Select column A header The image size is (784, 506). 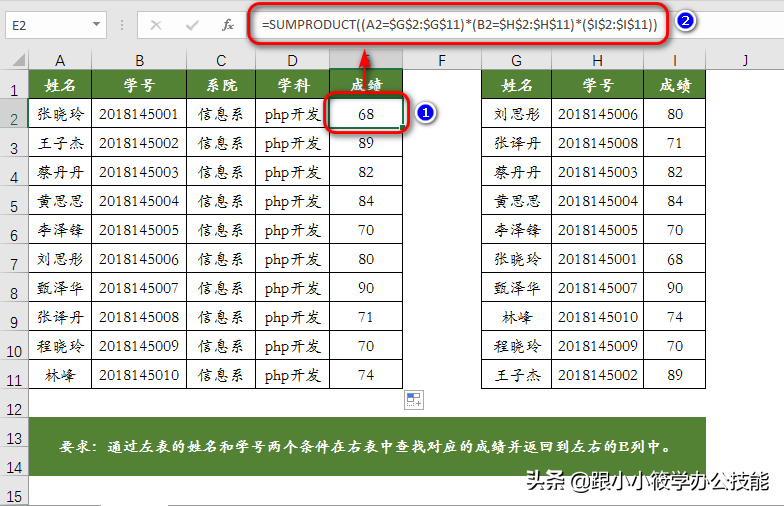[60, 60]
